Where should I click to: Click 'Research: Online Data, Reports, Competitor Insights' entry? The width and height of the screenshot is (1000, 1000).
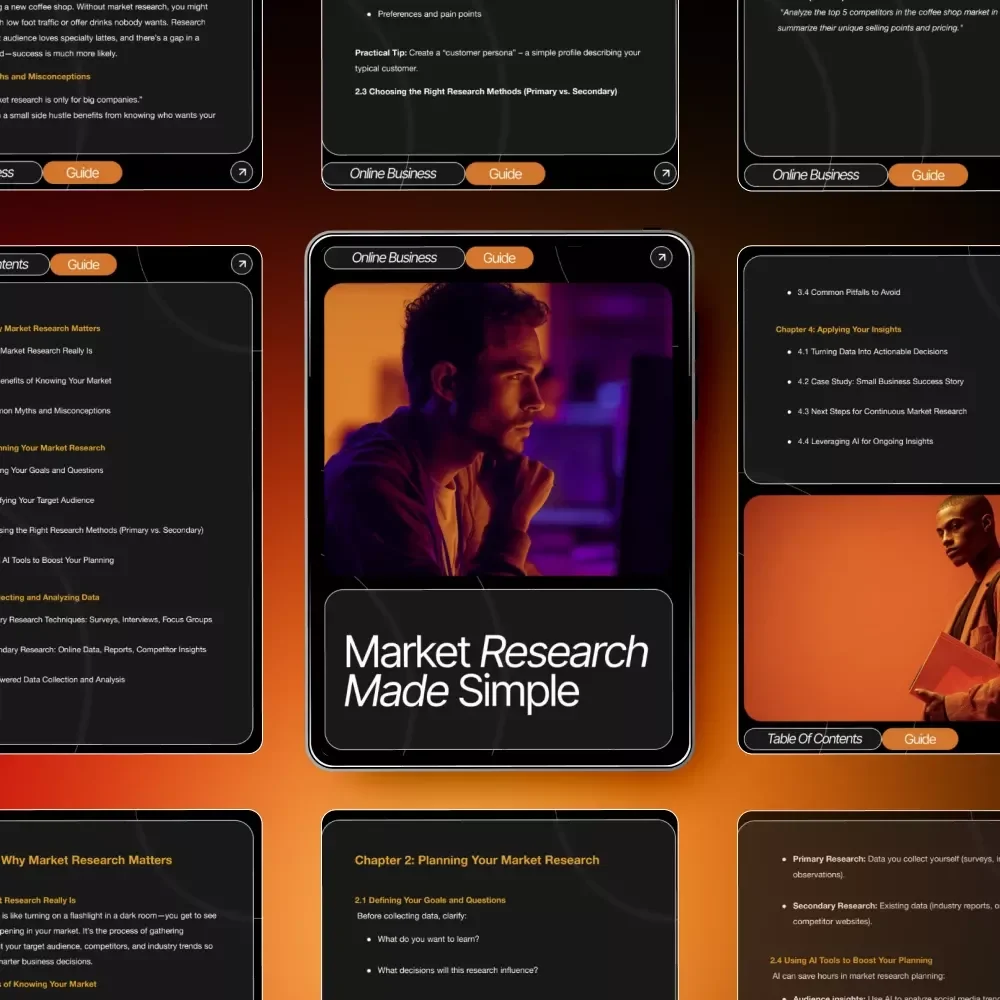tap(103, 649)
